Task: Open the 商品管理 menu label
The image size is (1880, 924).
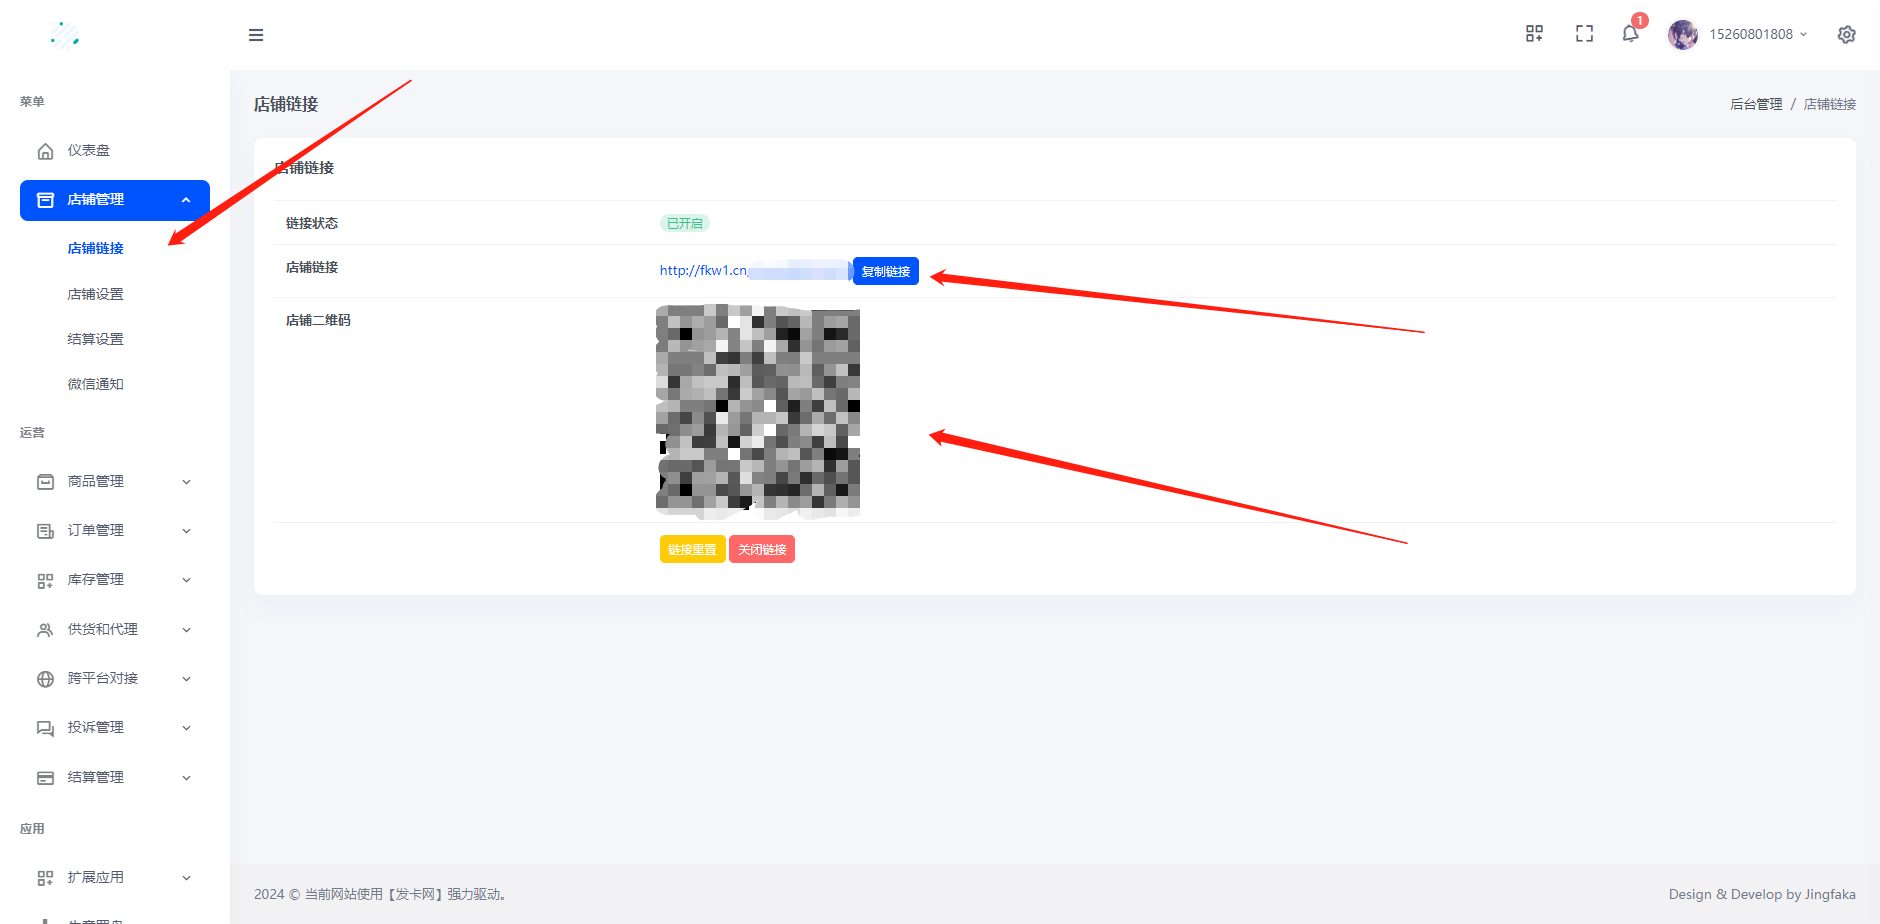Action: pos(96,481)
